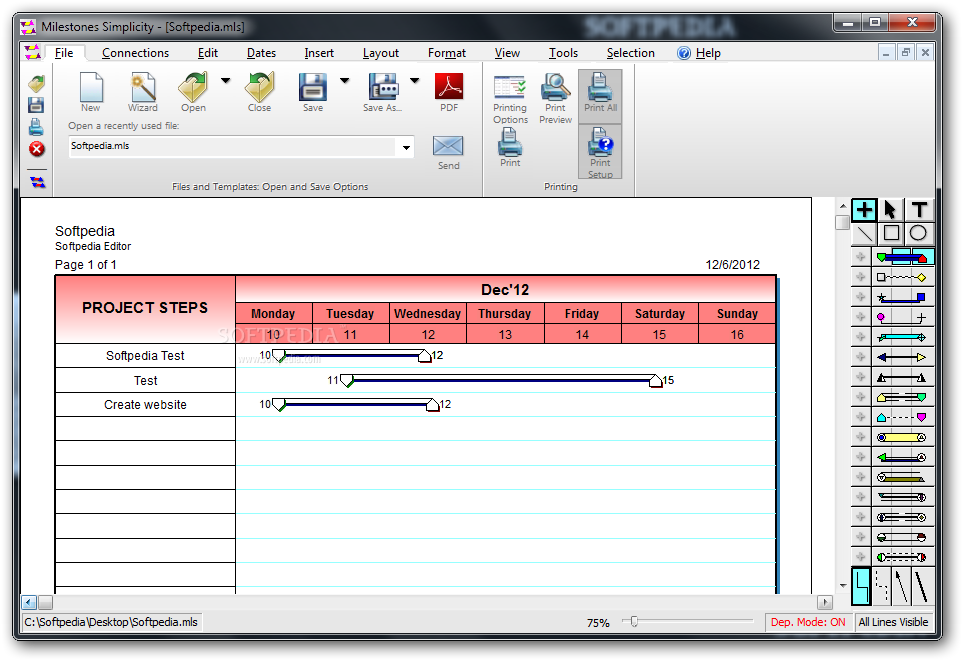Open the Help menu

[700, 53]
